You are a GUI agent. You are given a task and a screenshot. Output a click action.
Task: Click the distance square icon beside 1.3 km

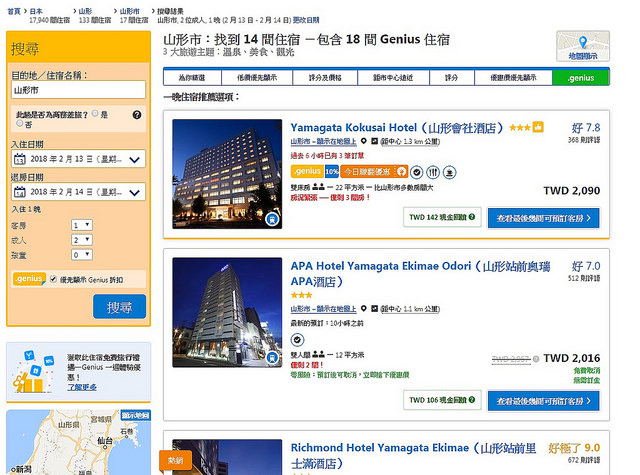374,141
